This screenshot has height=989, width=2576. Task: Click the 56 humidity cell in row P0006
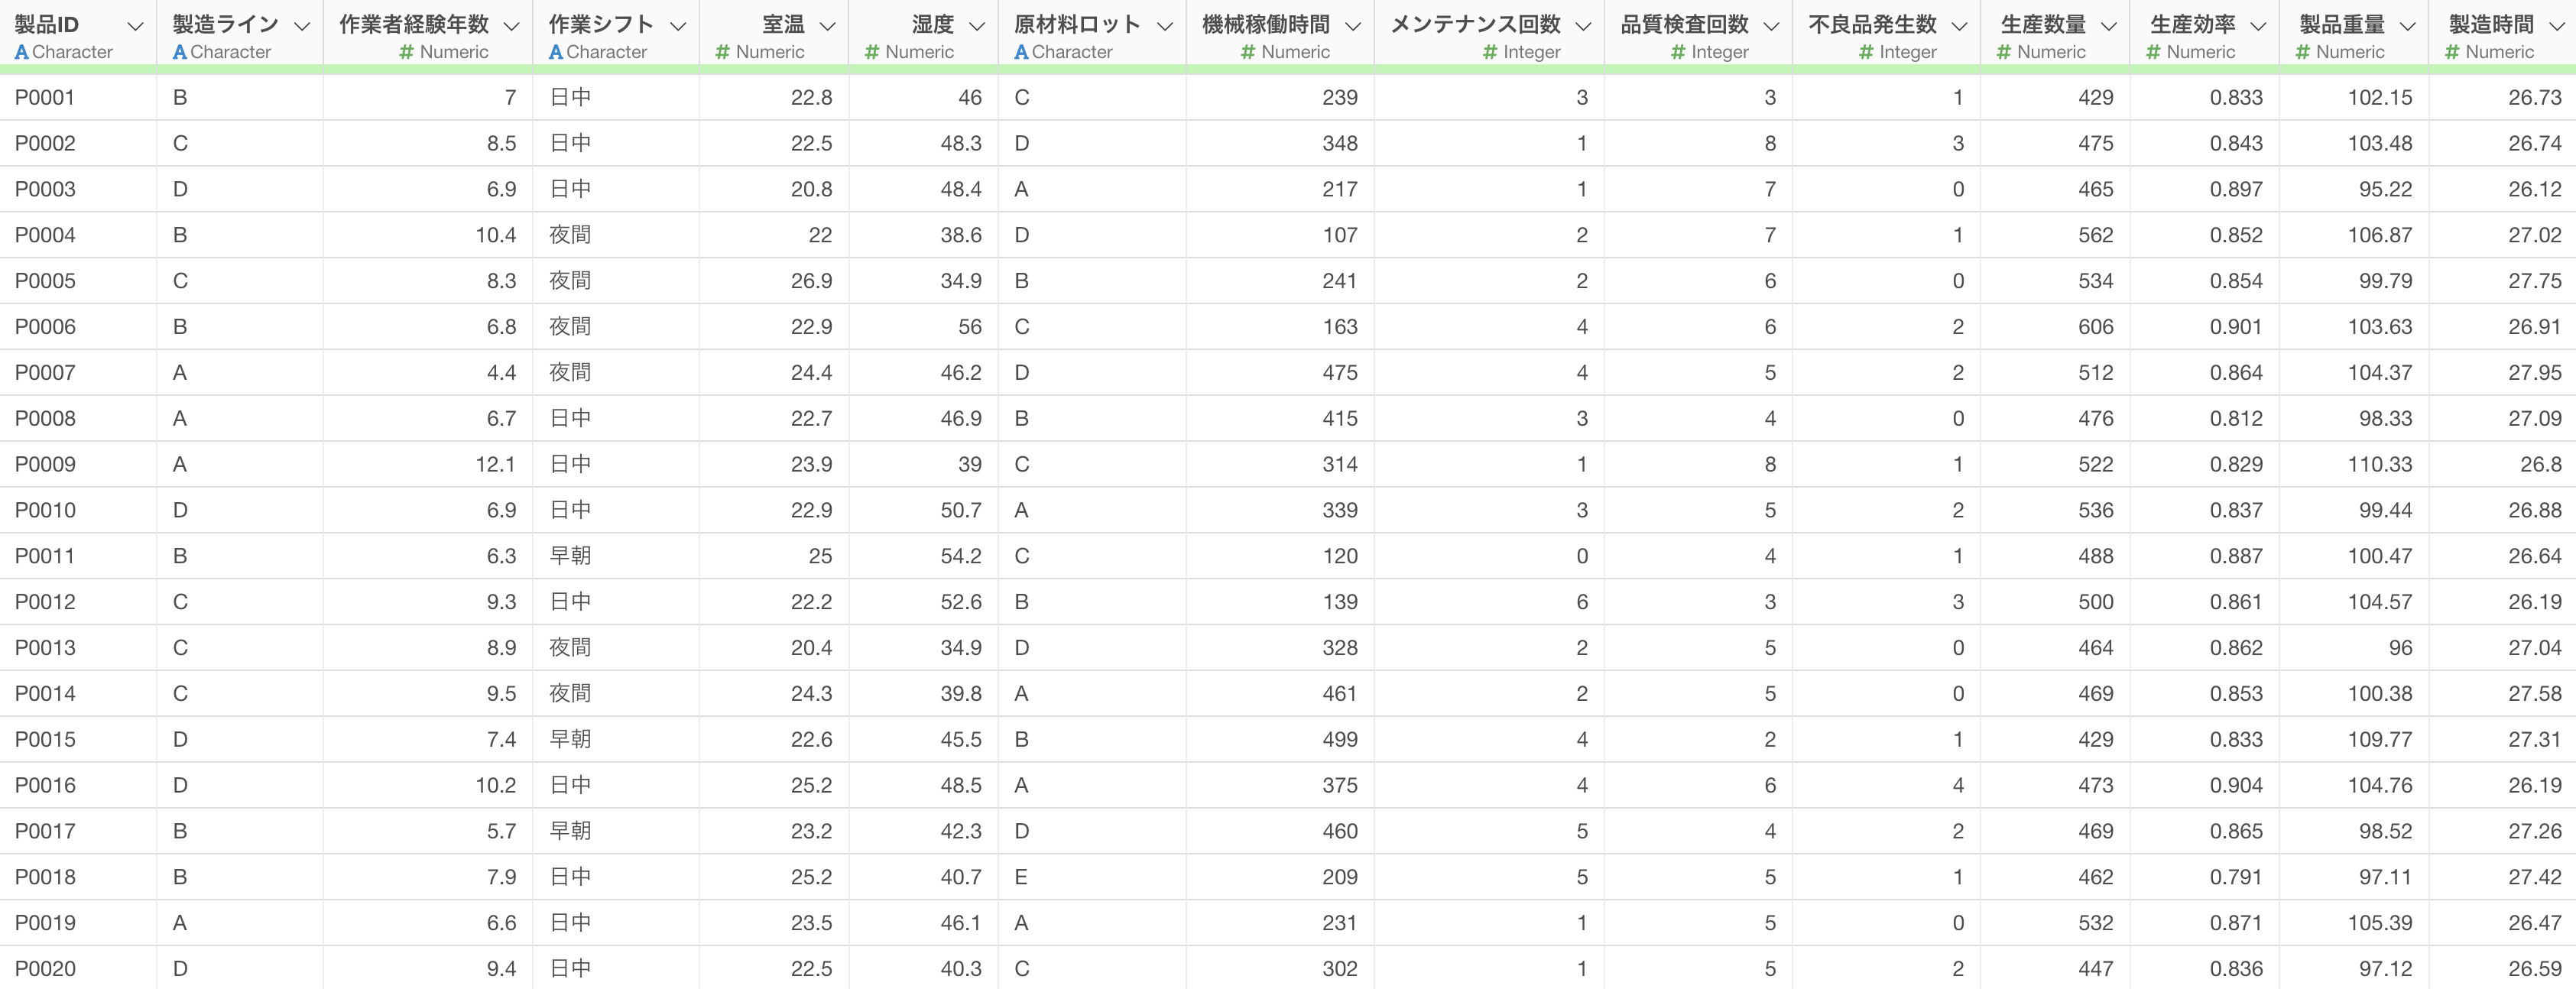click(x=923, y=326)
